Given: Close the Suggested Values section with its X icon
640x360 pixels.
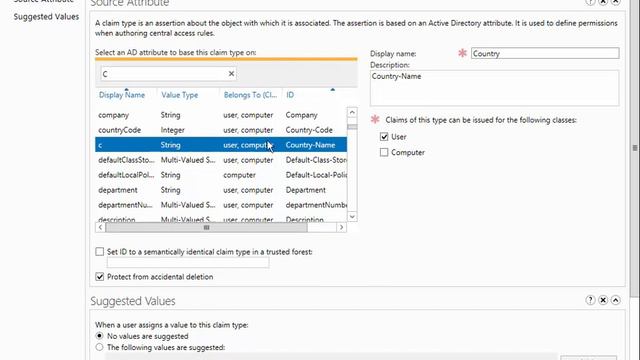Looking at the screenshot, I should (603, 300).
